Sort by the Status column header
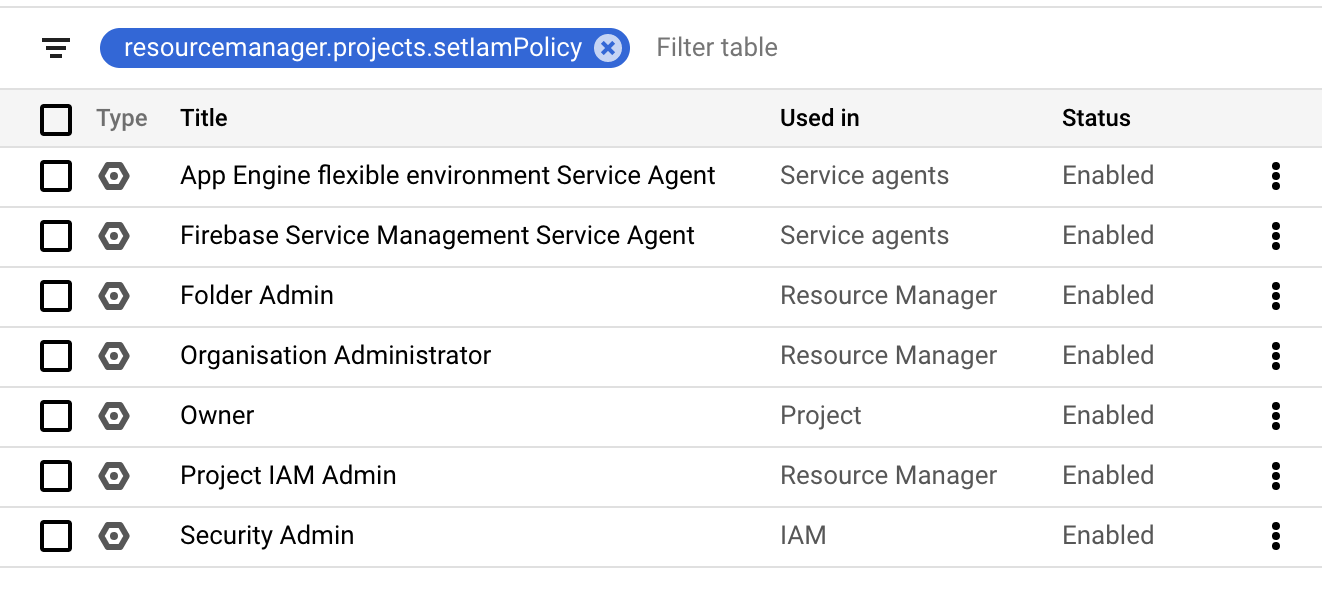The width and height of the screenshot is (1322, 592). click(x=1096, y=118)
